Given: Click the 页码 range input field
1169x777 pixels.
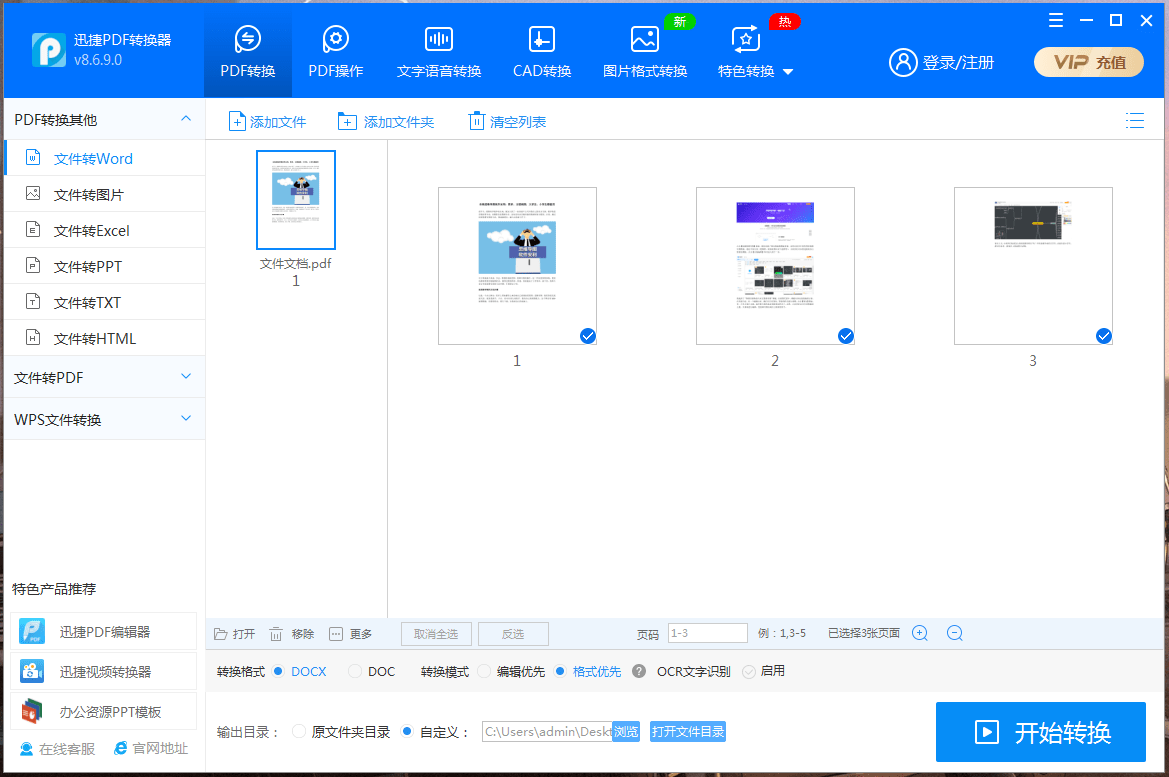Looking at the screenshot, I should (x=708, y=633).
